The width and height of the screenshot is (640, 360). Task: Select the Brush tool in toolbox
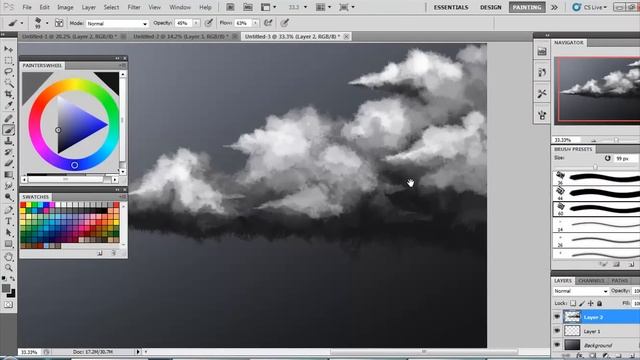tap(8, 130)
